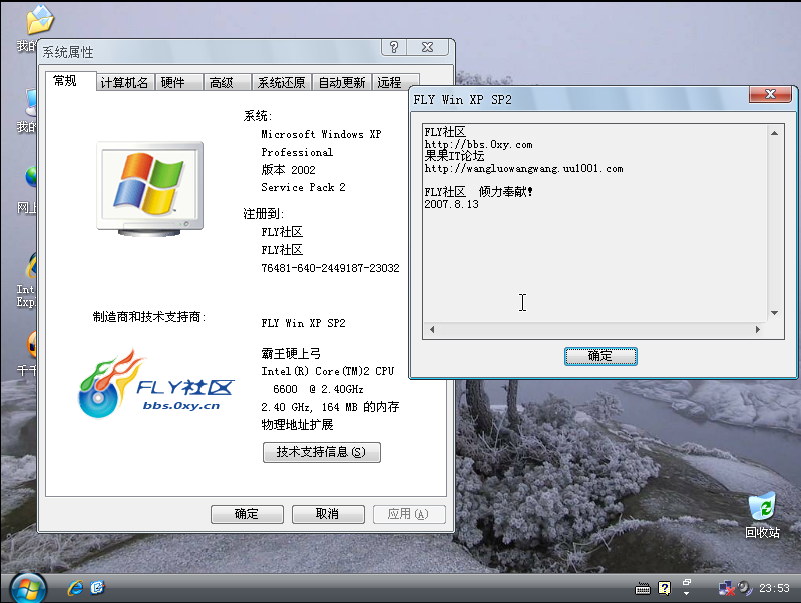Image resolution: width=801 pixels, height=603 pixels.
Task: Click the keyboard icon on the language bar
Action: 643,589
